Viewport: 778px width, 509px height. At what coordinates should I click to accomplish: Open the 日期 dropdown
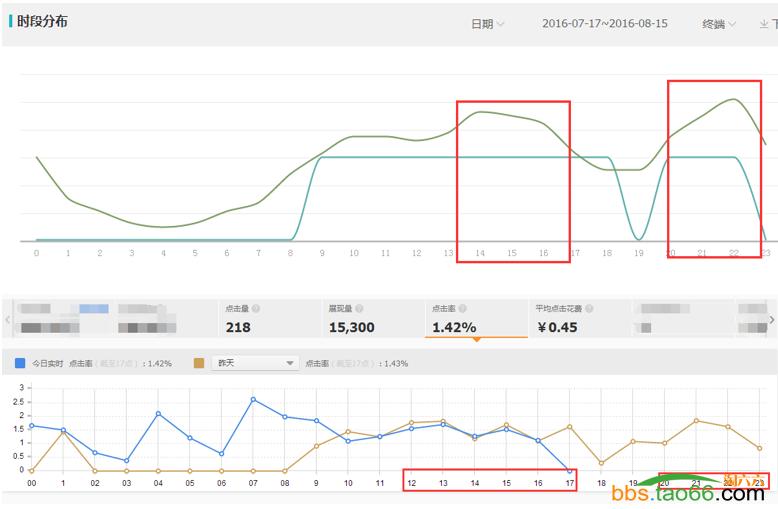487,24
